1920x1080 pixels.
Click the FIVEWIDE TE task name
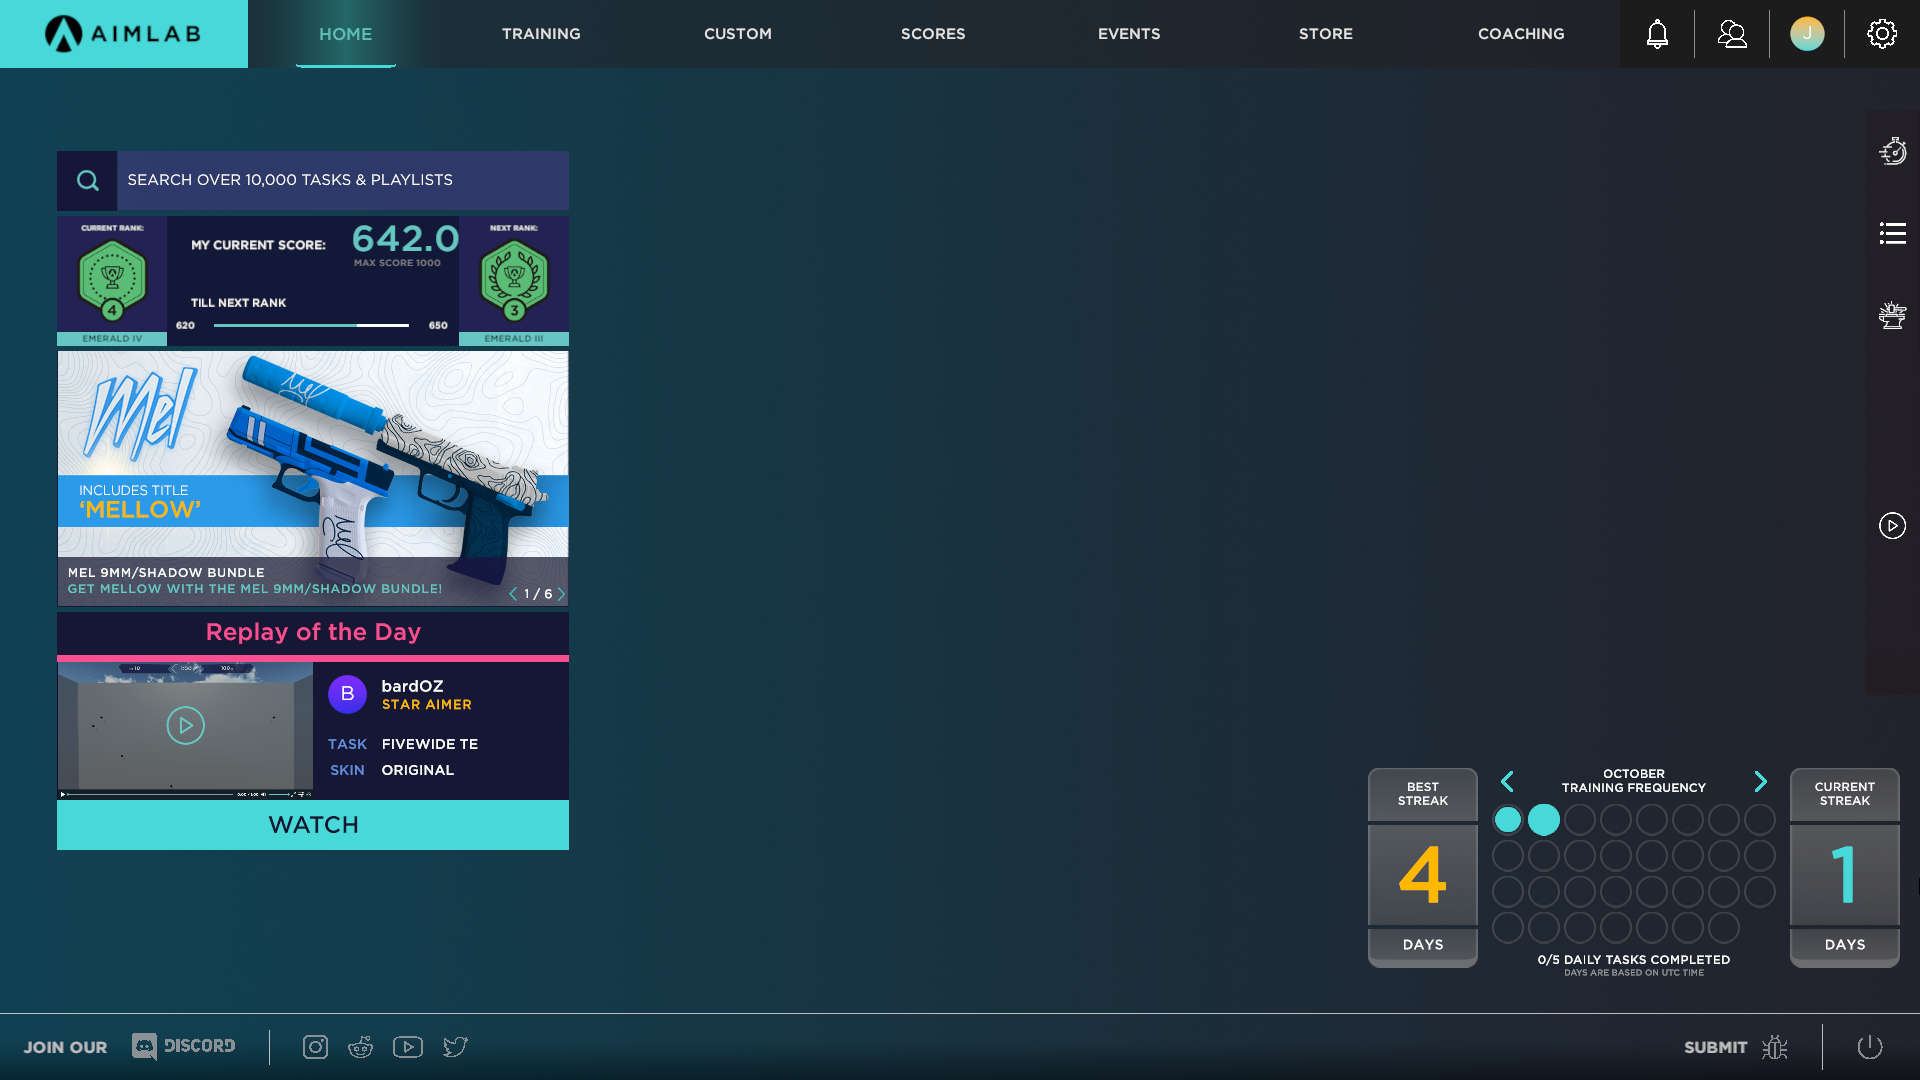pos(430,744)
